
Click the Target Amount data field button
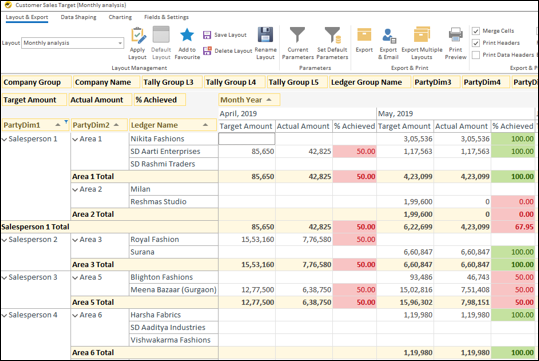pos(34,100)
